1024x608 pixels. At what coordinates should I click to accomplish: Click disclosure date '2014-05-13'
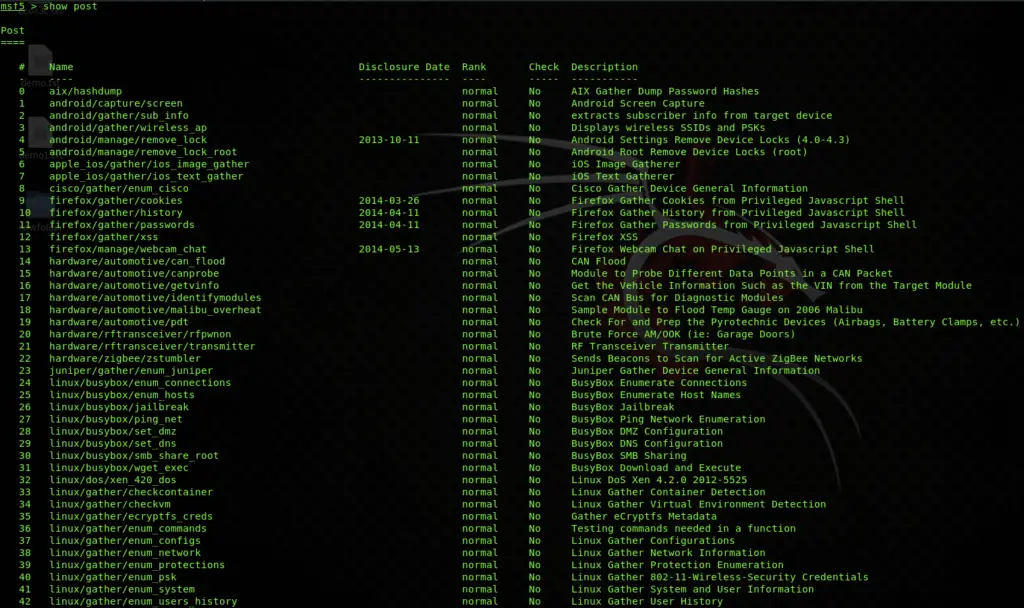tap(389, 249)
